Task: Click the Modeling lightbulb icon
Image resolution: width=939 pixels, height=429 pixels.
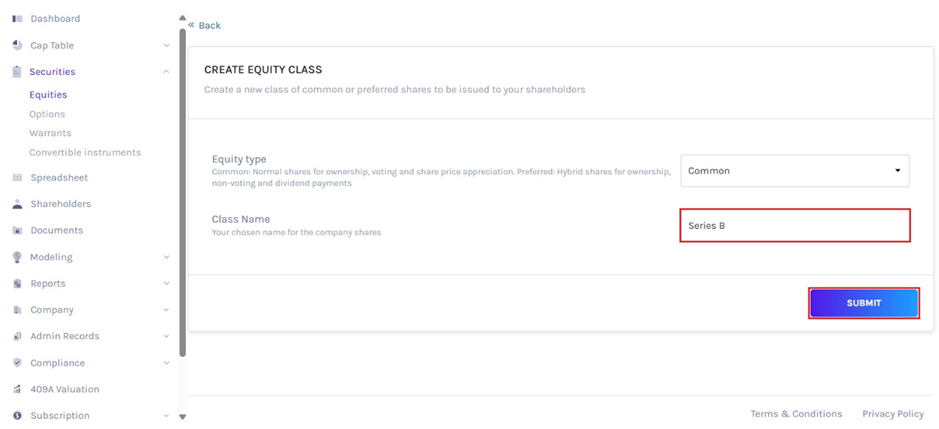Action: tap(17, 257)
